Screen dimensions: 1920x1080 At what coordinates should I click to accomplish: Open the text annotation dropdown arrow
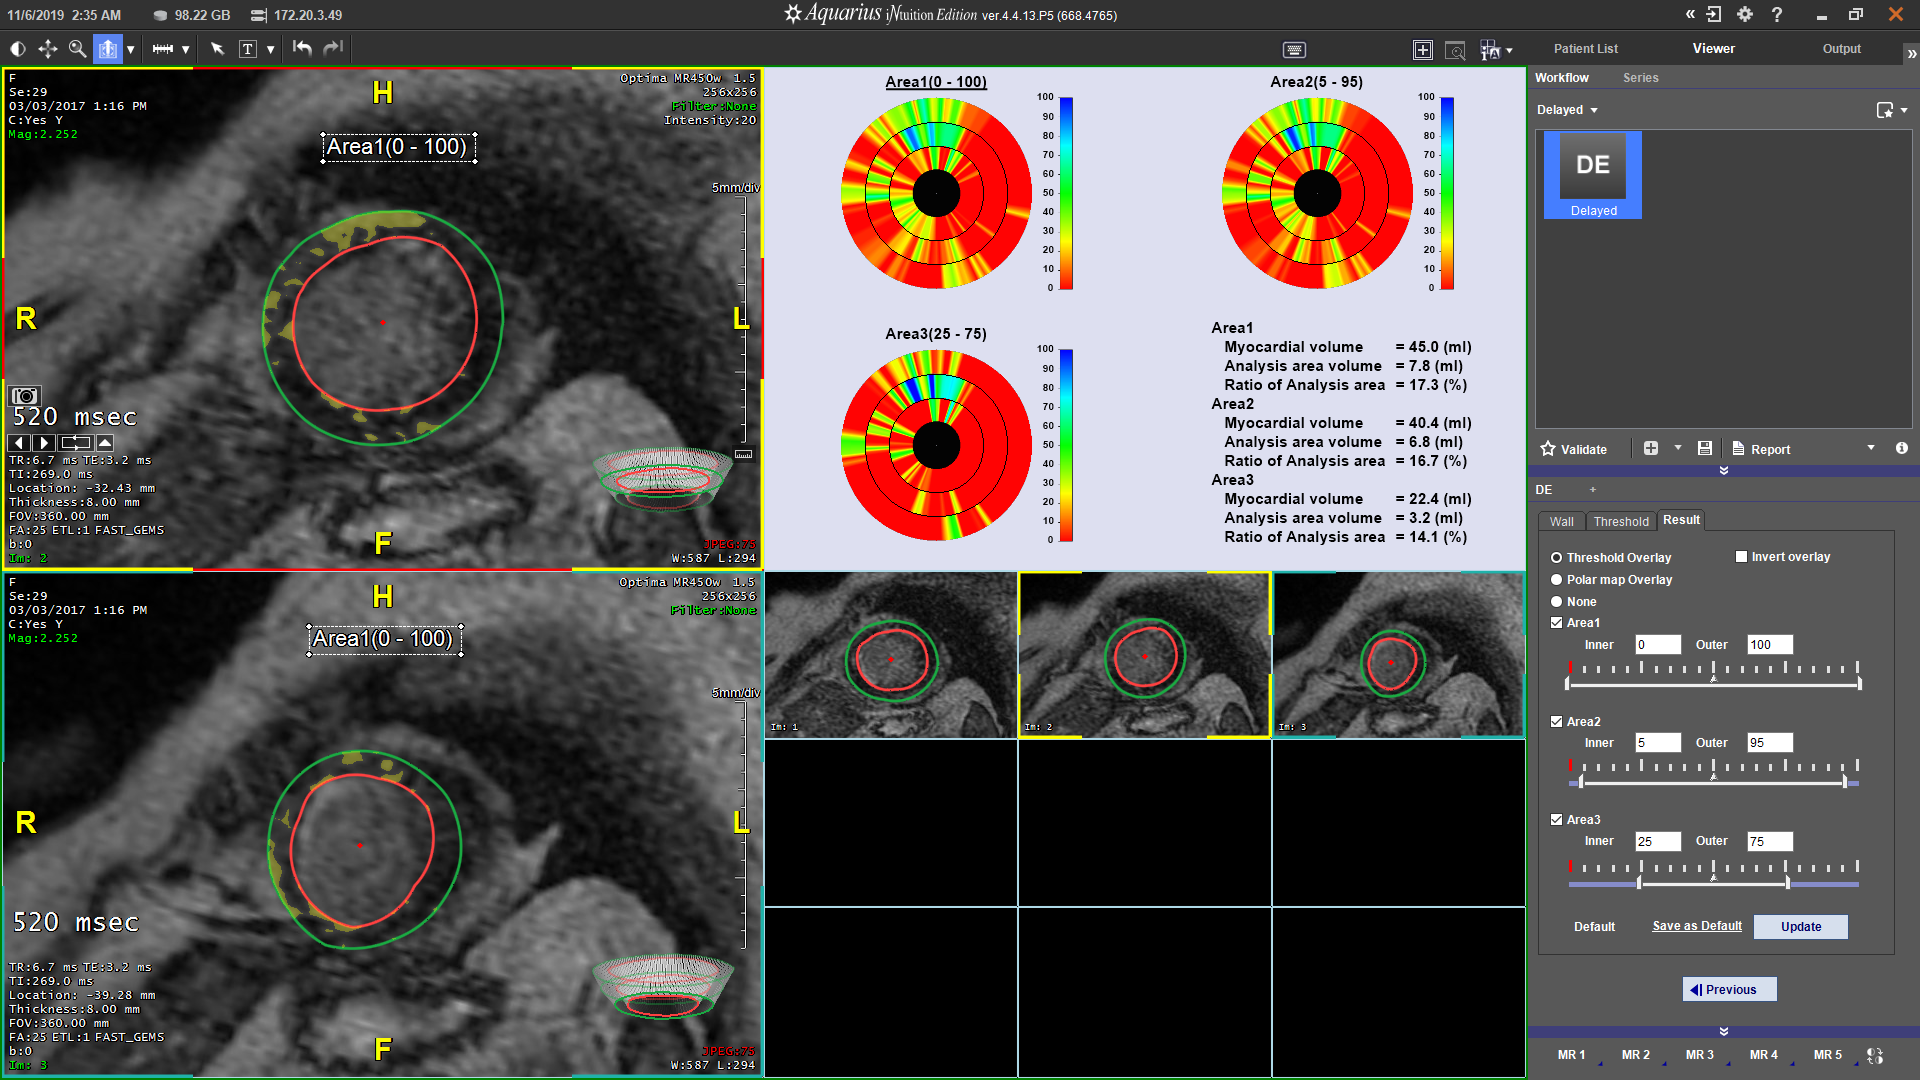[270, 49]
